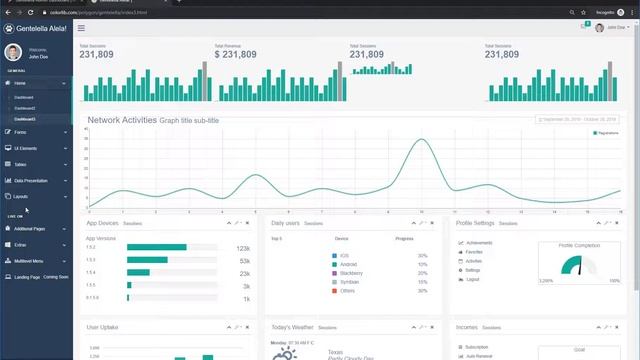
Task: Open the notifications envelope icon with badge
Action: (585, 26)
